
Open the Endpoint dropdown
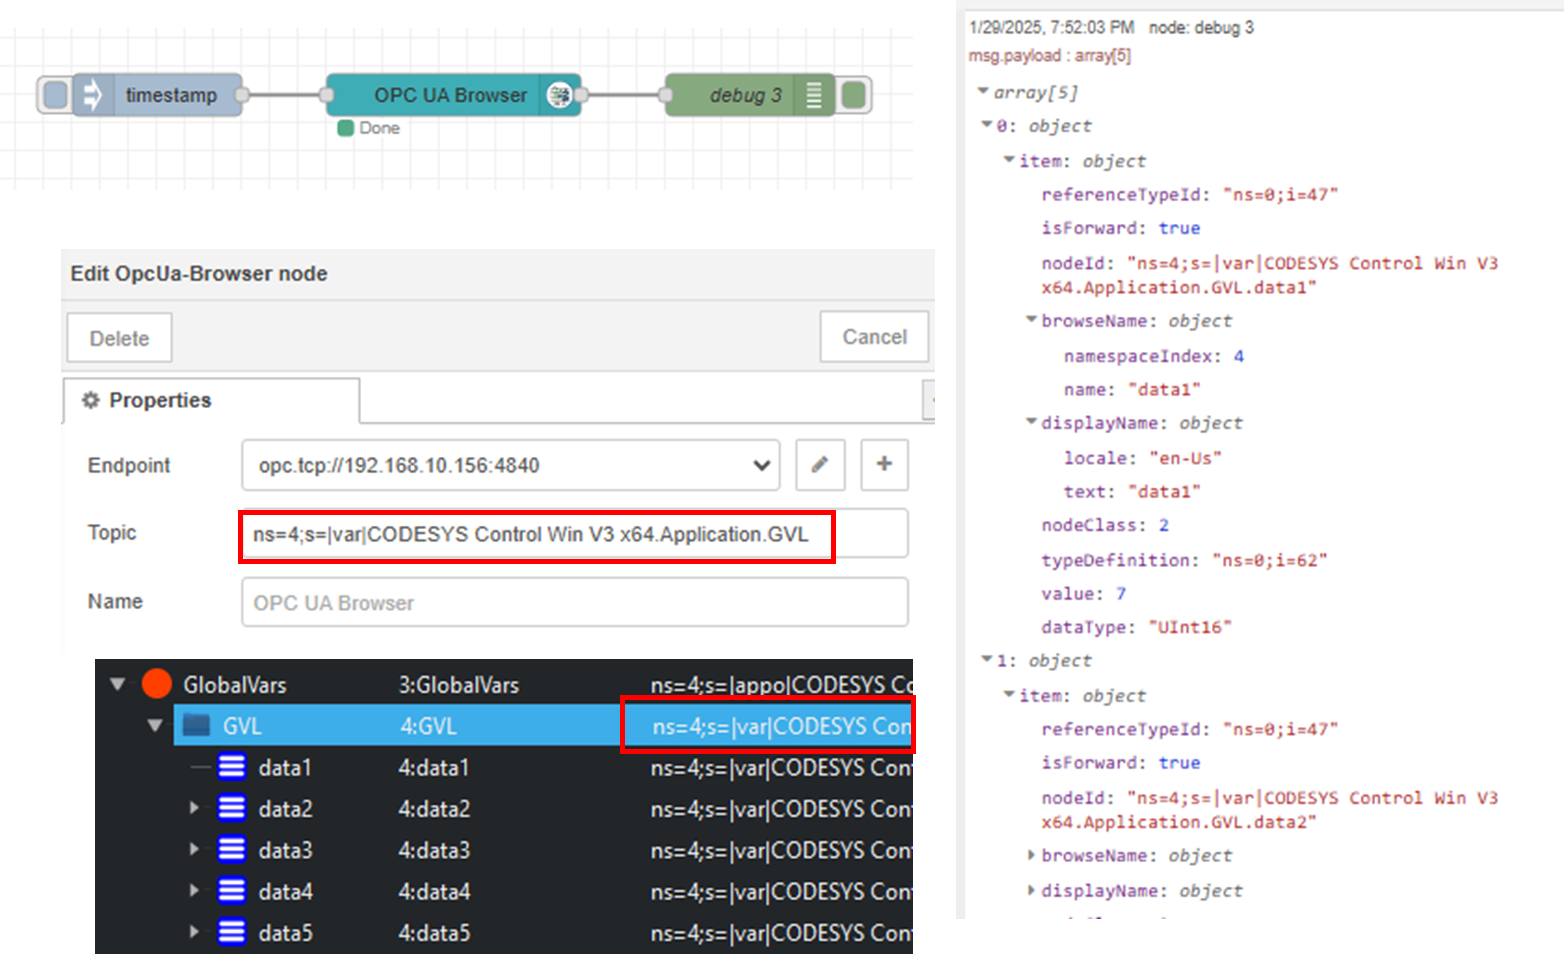[510, 465]
